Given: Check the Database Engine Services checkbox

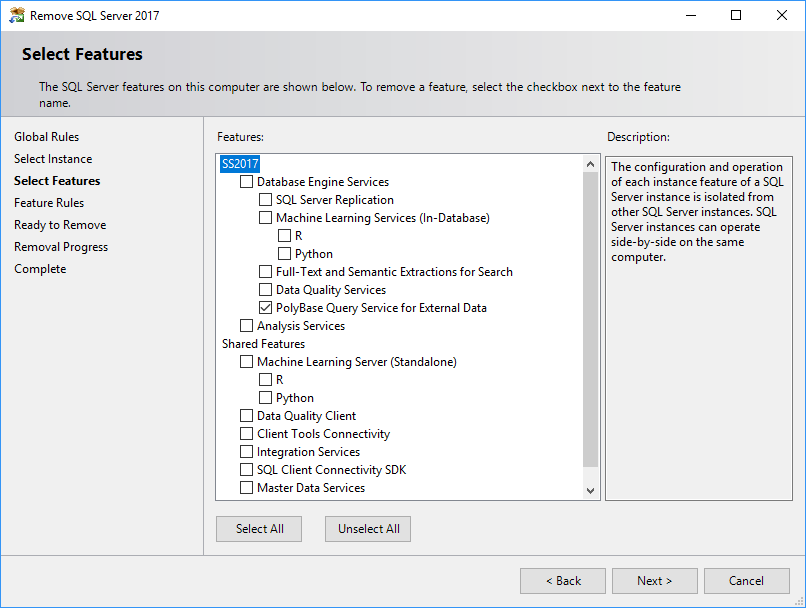Looking at the screenshot, I should coord(247,182).
